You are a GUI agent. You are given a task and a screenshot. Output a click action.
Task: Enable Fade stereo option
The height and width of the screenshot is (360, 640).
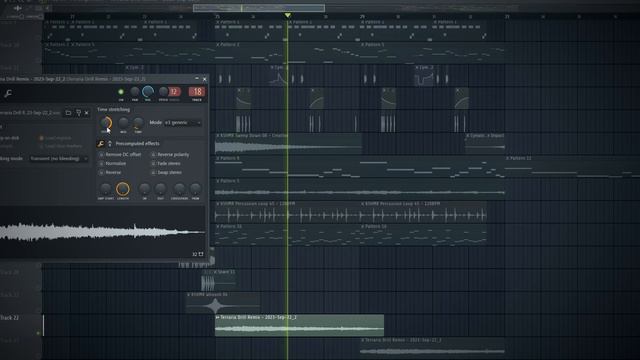pyautogui.click(x=166, y=163)
